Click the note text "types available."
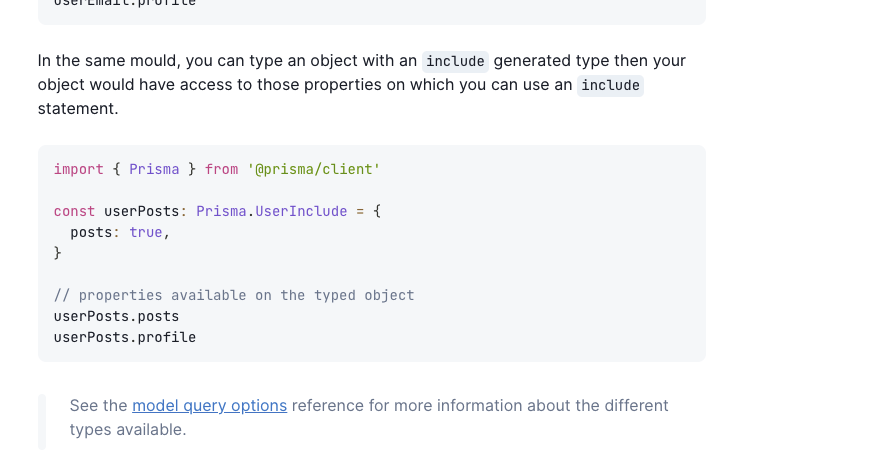The width and height of the screenshot is (888, 451). click(128, 429)
